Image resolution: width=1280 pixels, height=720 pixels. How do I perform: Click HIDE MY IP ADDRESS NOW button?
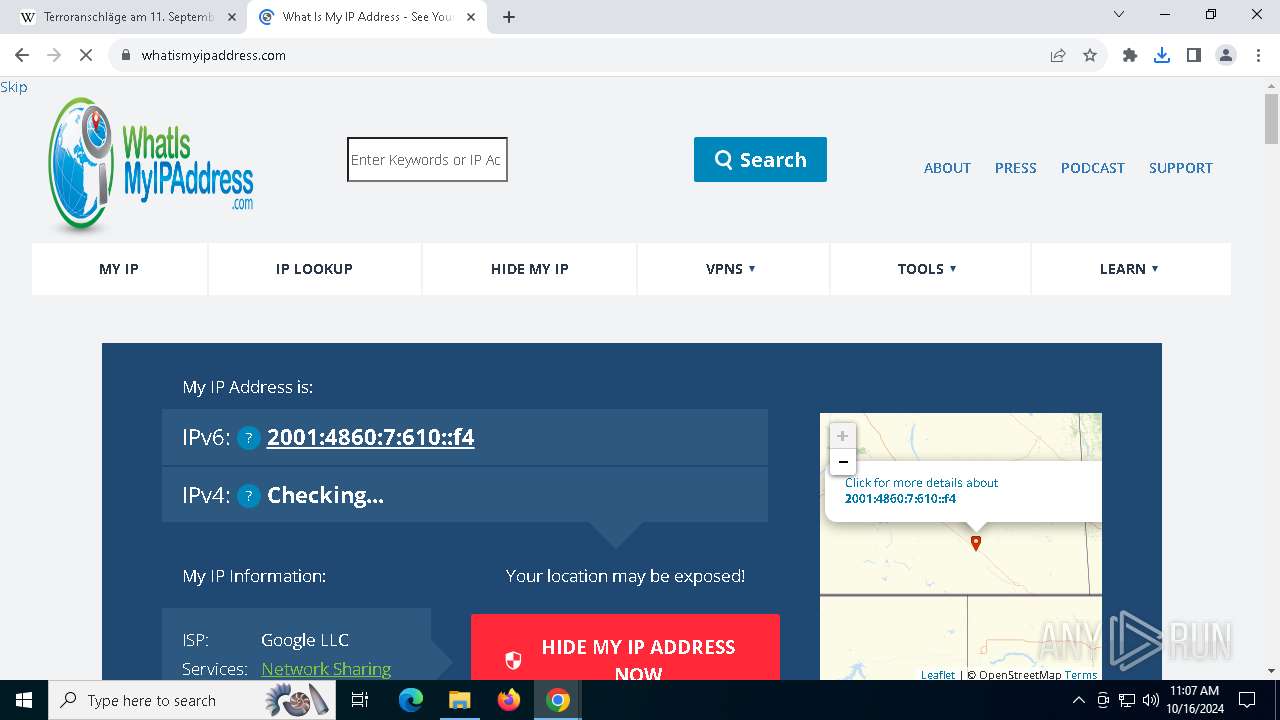[x=625, y=648]
